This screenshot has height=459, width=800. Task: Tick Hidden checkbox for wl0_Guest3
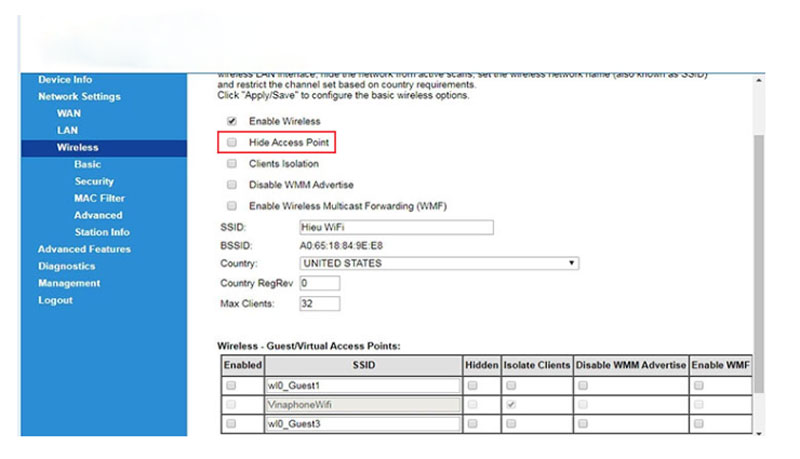tap(472, 424)
